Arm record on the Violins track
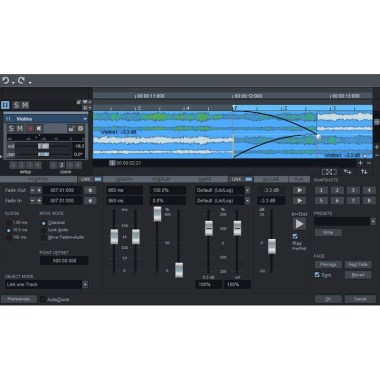Image resolution: width=380 pixels, height=380 pixels. tap(30, 129)
